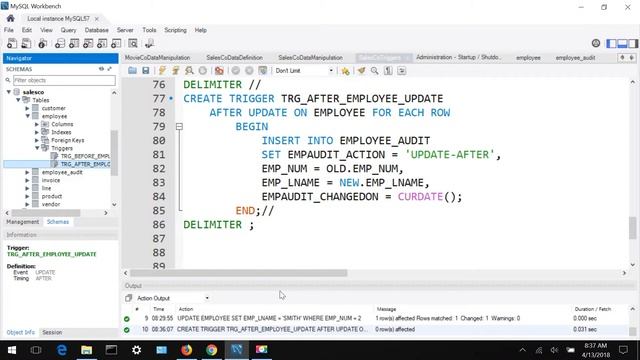The width and height of the screenshot is (640, 360).
Task: Toggle the right sidebar panel
Action: (x=633, y=43)
